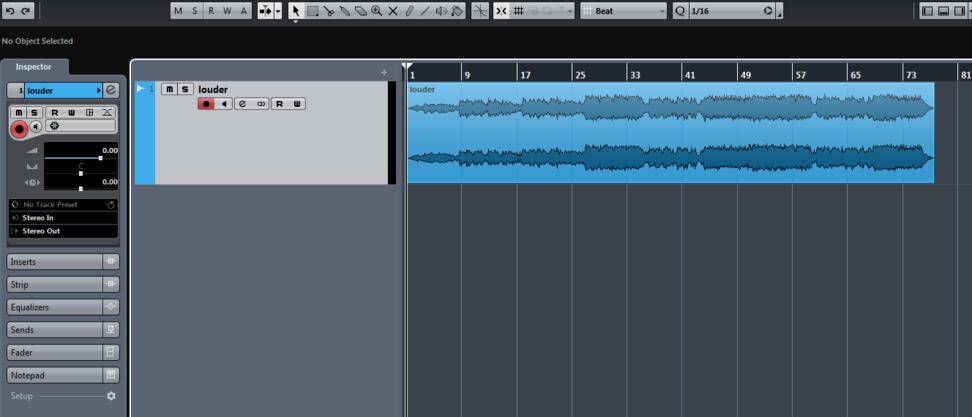Click the Undo arrow in the toolbar
Viewport: 972px width, 417px height.
pos(10,10)
